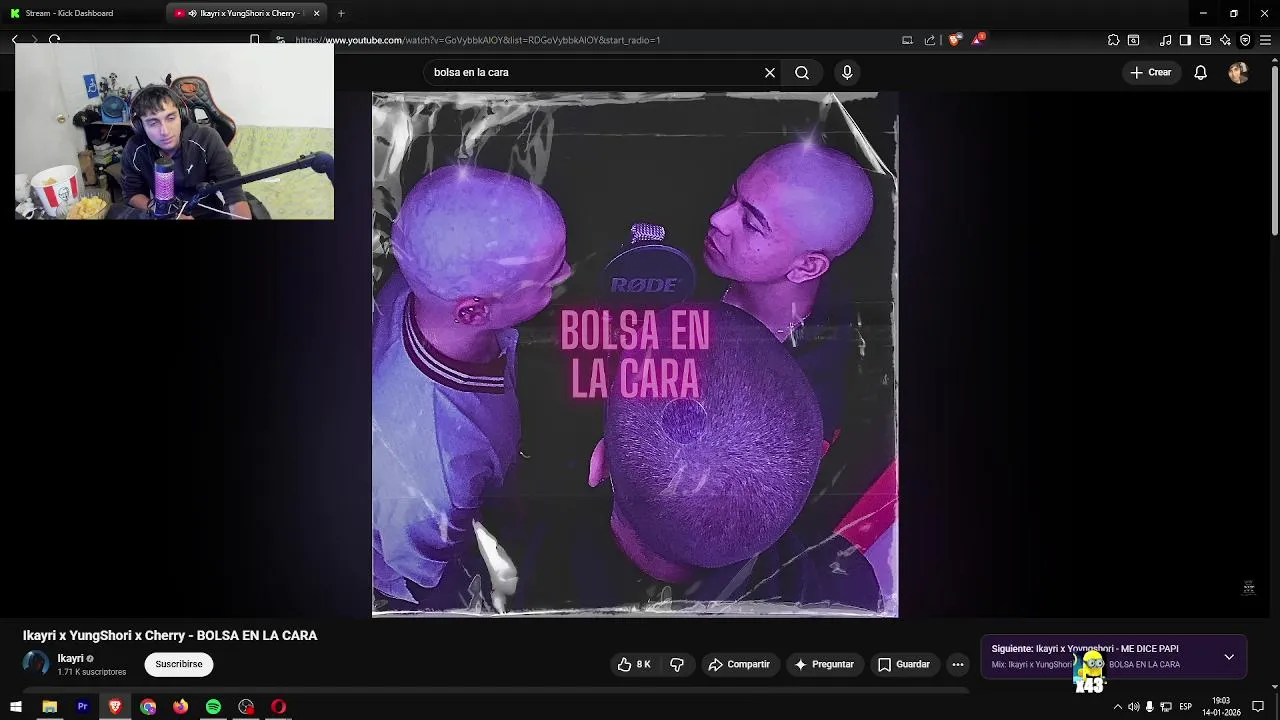The width and height of the screenshot is (1280, 720).
Task: Open browser hamburger main menu
Action: (1266, 40)
